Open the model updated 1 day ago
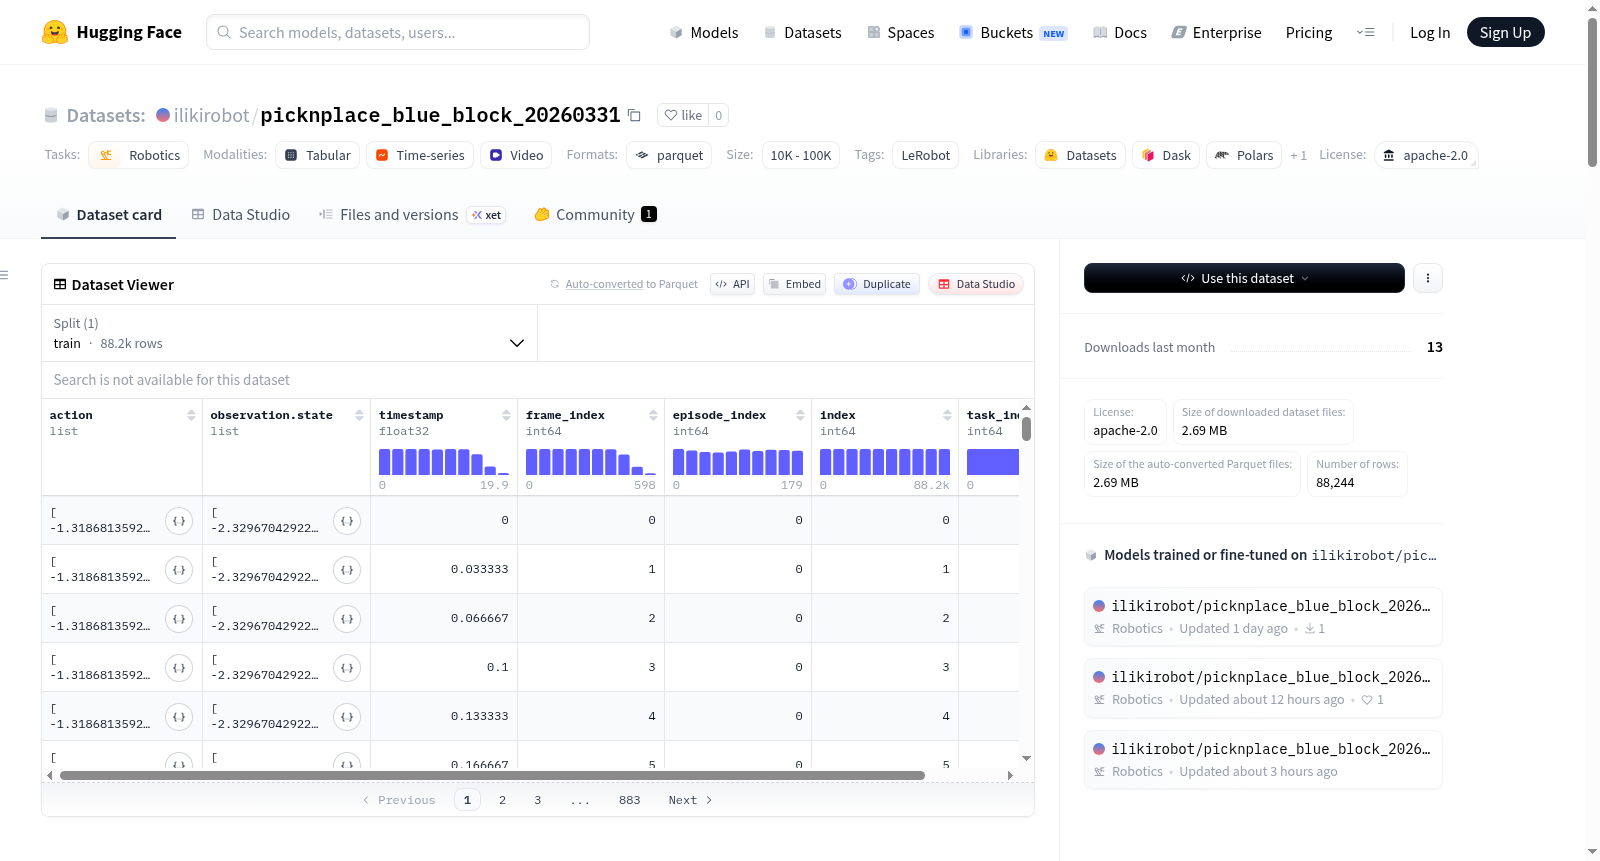Viewport: 1600px width, 861px height. (1263, 617)
